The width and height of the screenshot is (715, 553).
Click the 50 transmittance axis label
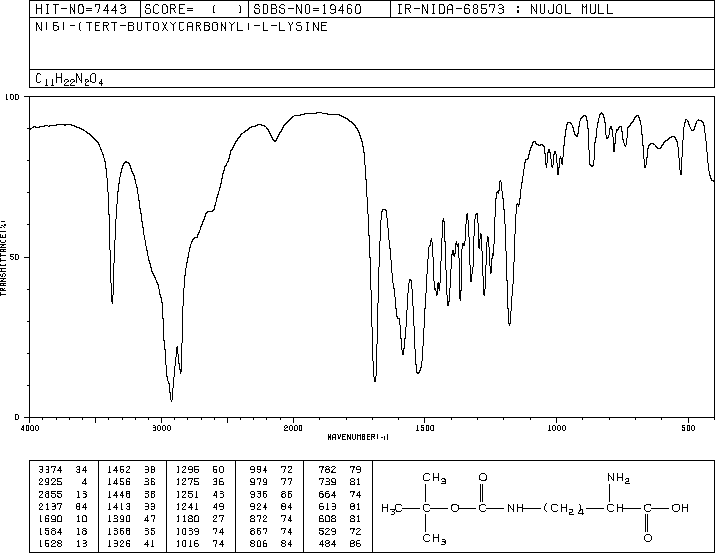pyautogui.click(x=15, y=257)
